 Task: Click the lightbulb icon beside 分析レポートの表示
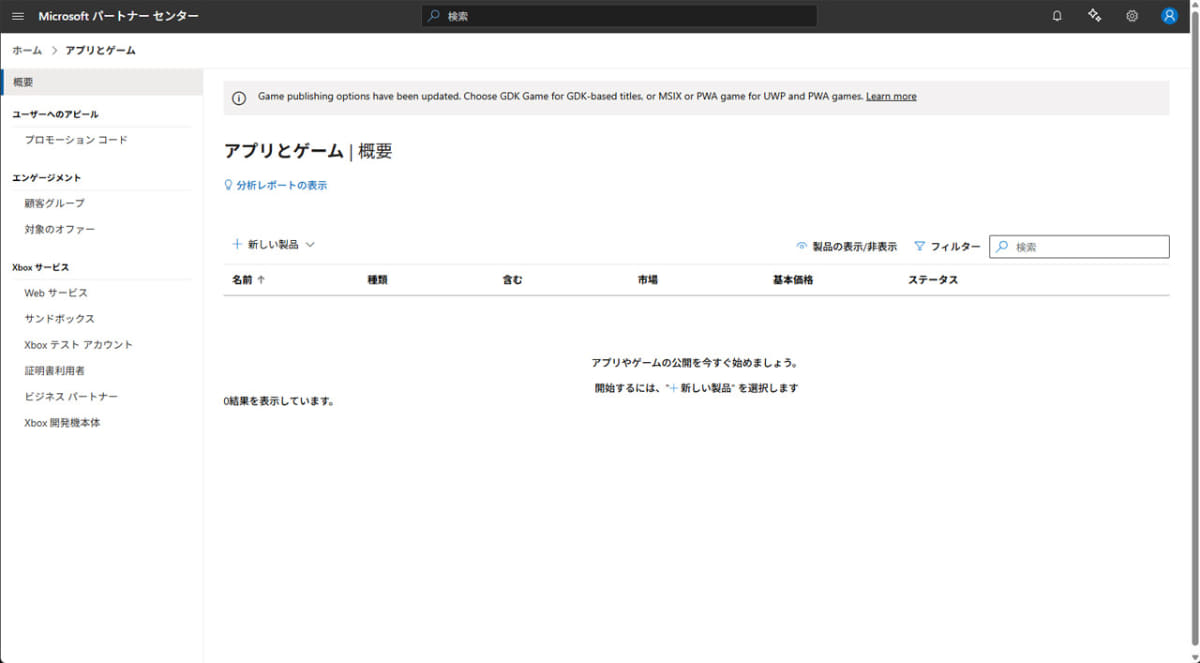pyautogui.click(x=229, y=185)
